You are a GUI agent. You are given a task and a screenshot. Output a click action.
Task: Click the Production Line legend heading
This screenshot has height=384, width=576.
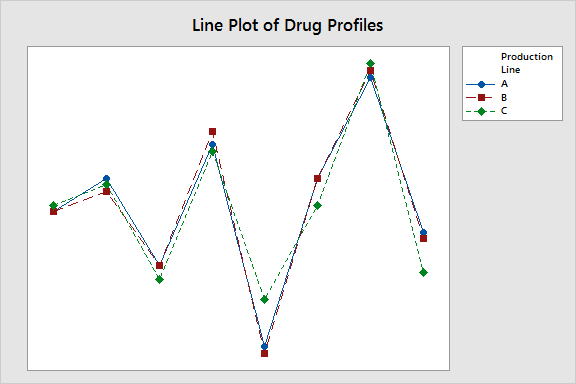pyautogui.click(x=527, y=63)
